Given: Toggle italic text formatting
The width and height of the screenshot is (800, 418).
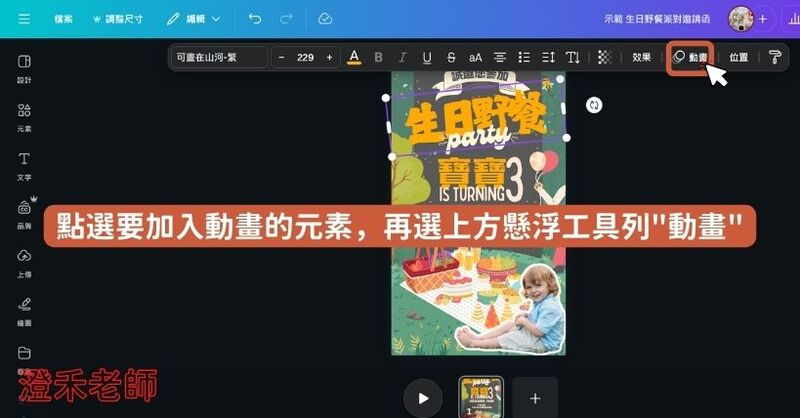Looking at the screenshot, I should pyautogui.click(x=403, y=58).
